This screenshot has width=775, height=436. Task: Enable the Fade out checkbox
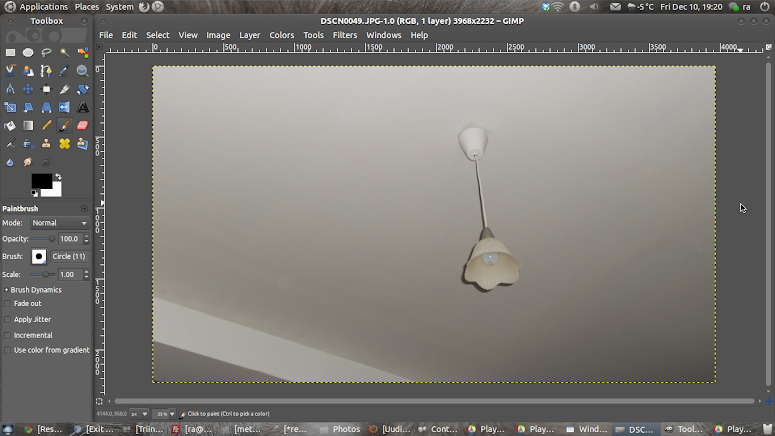pyautogui.click(x=8, y=304)
